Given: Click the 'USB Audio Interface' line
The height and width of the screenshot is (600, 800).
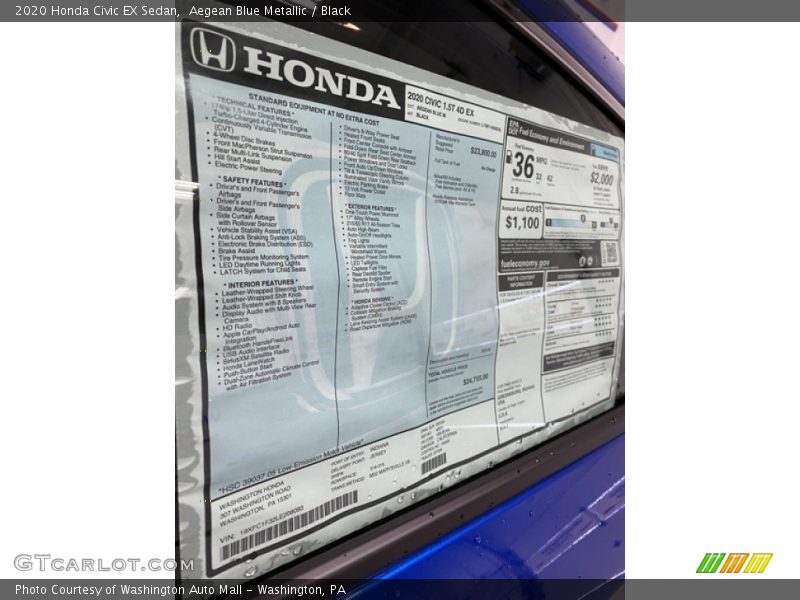Looking at the screenshot, I should pos(252,352).
